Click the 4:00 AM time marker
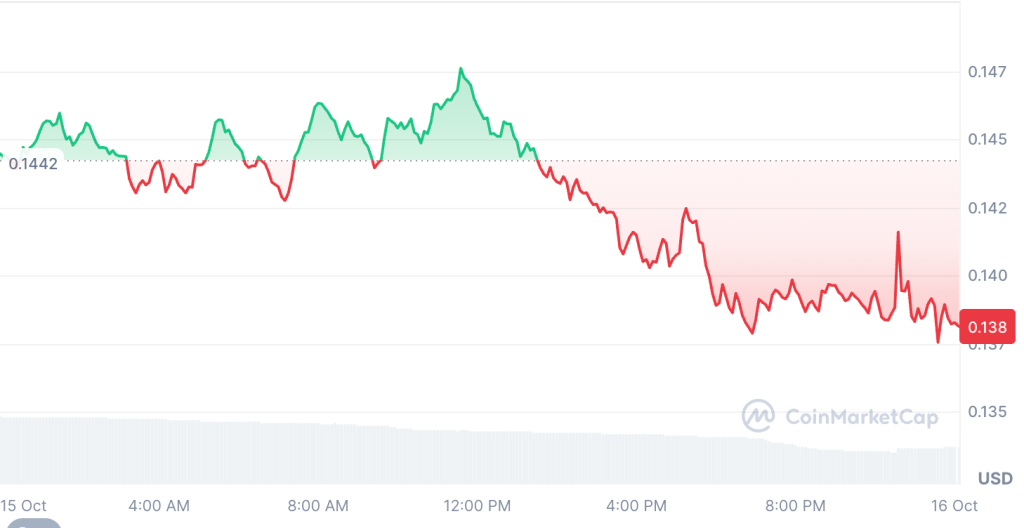The width and height of the screenshot is (1024, 528). coord(160,506)
